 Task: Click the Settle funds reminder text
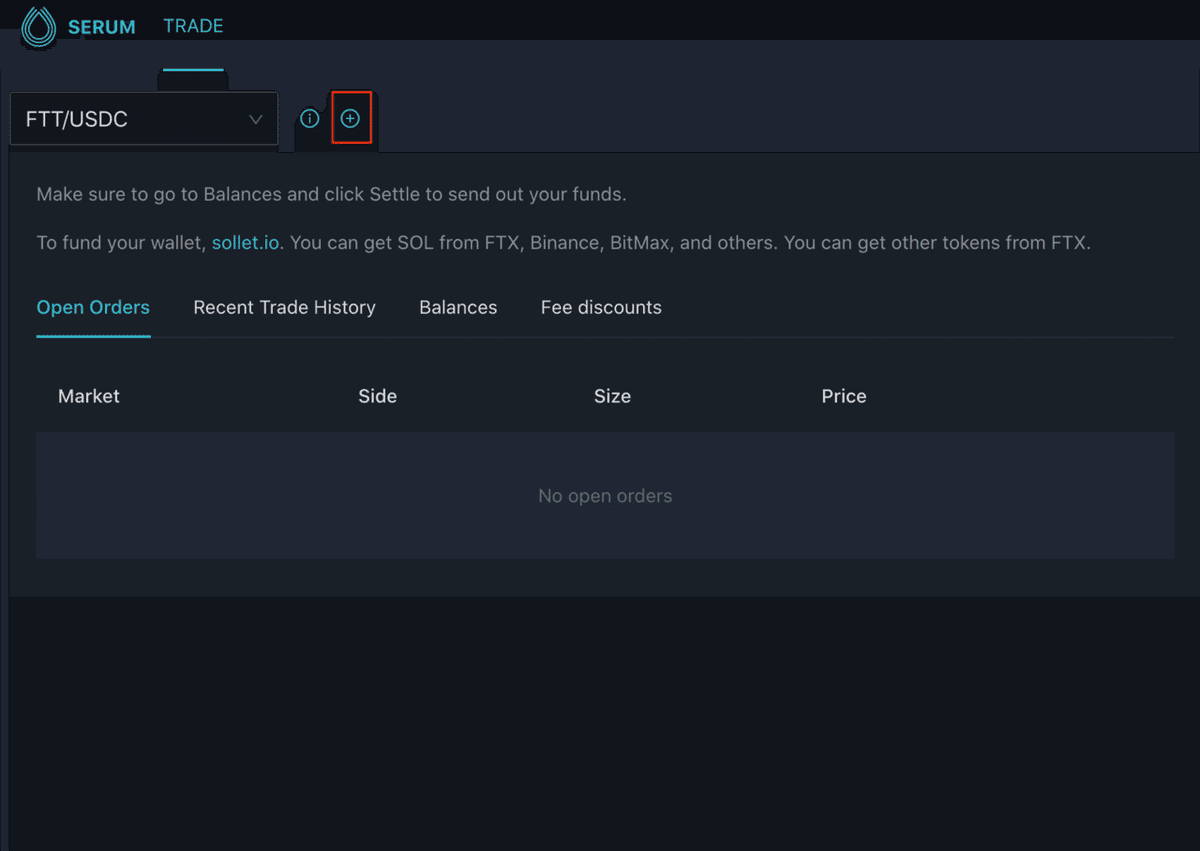331,194
